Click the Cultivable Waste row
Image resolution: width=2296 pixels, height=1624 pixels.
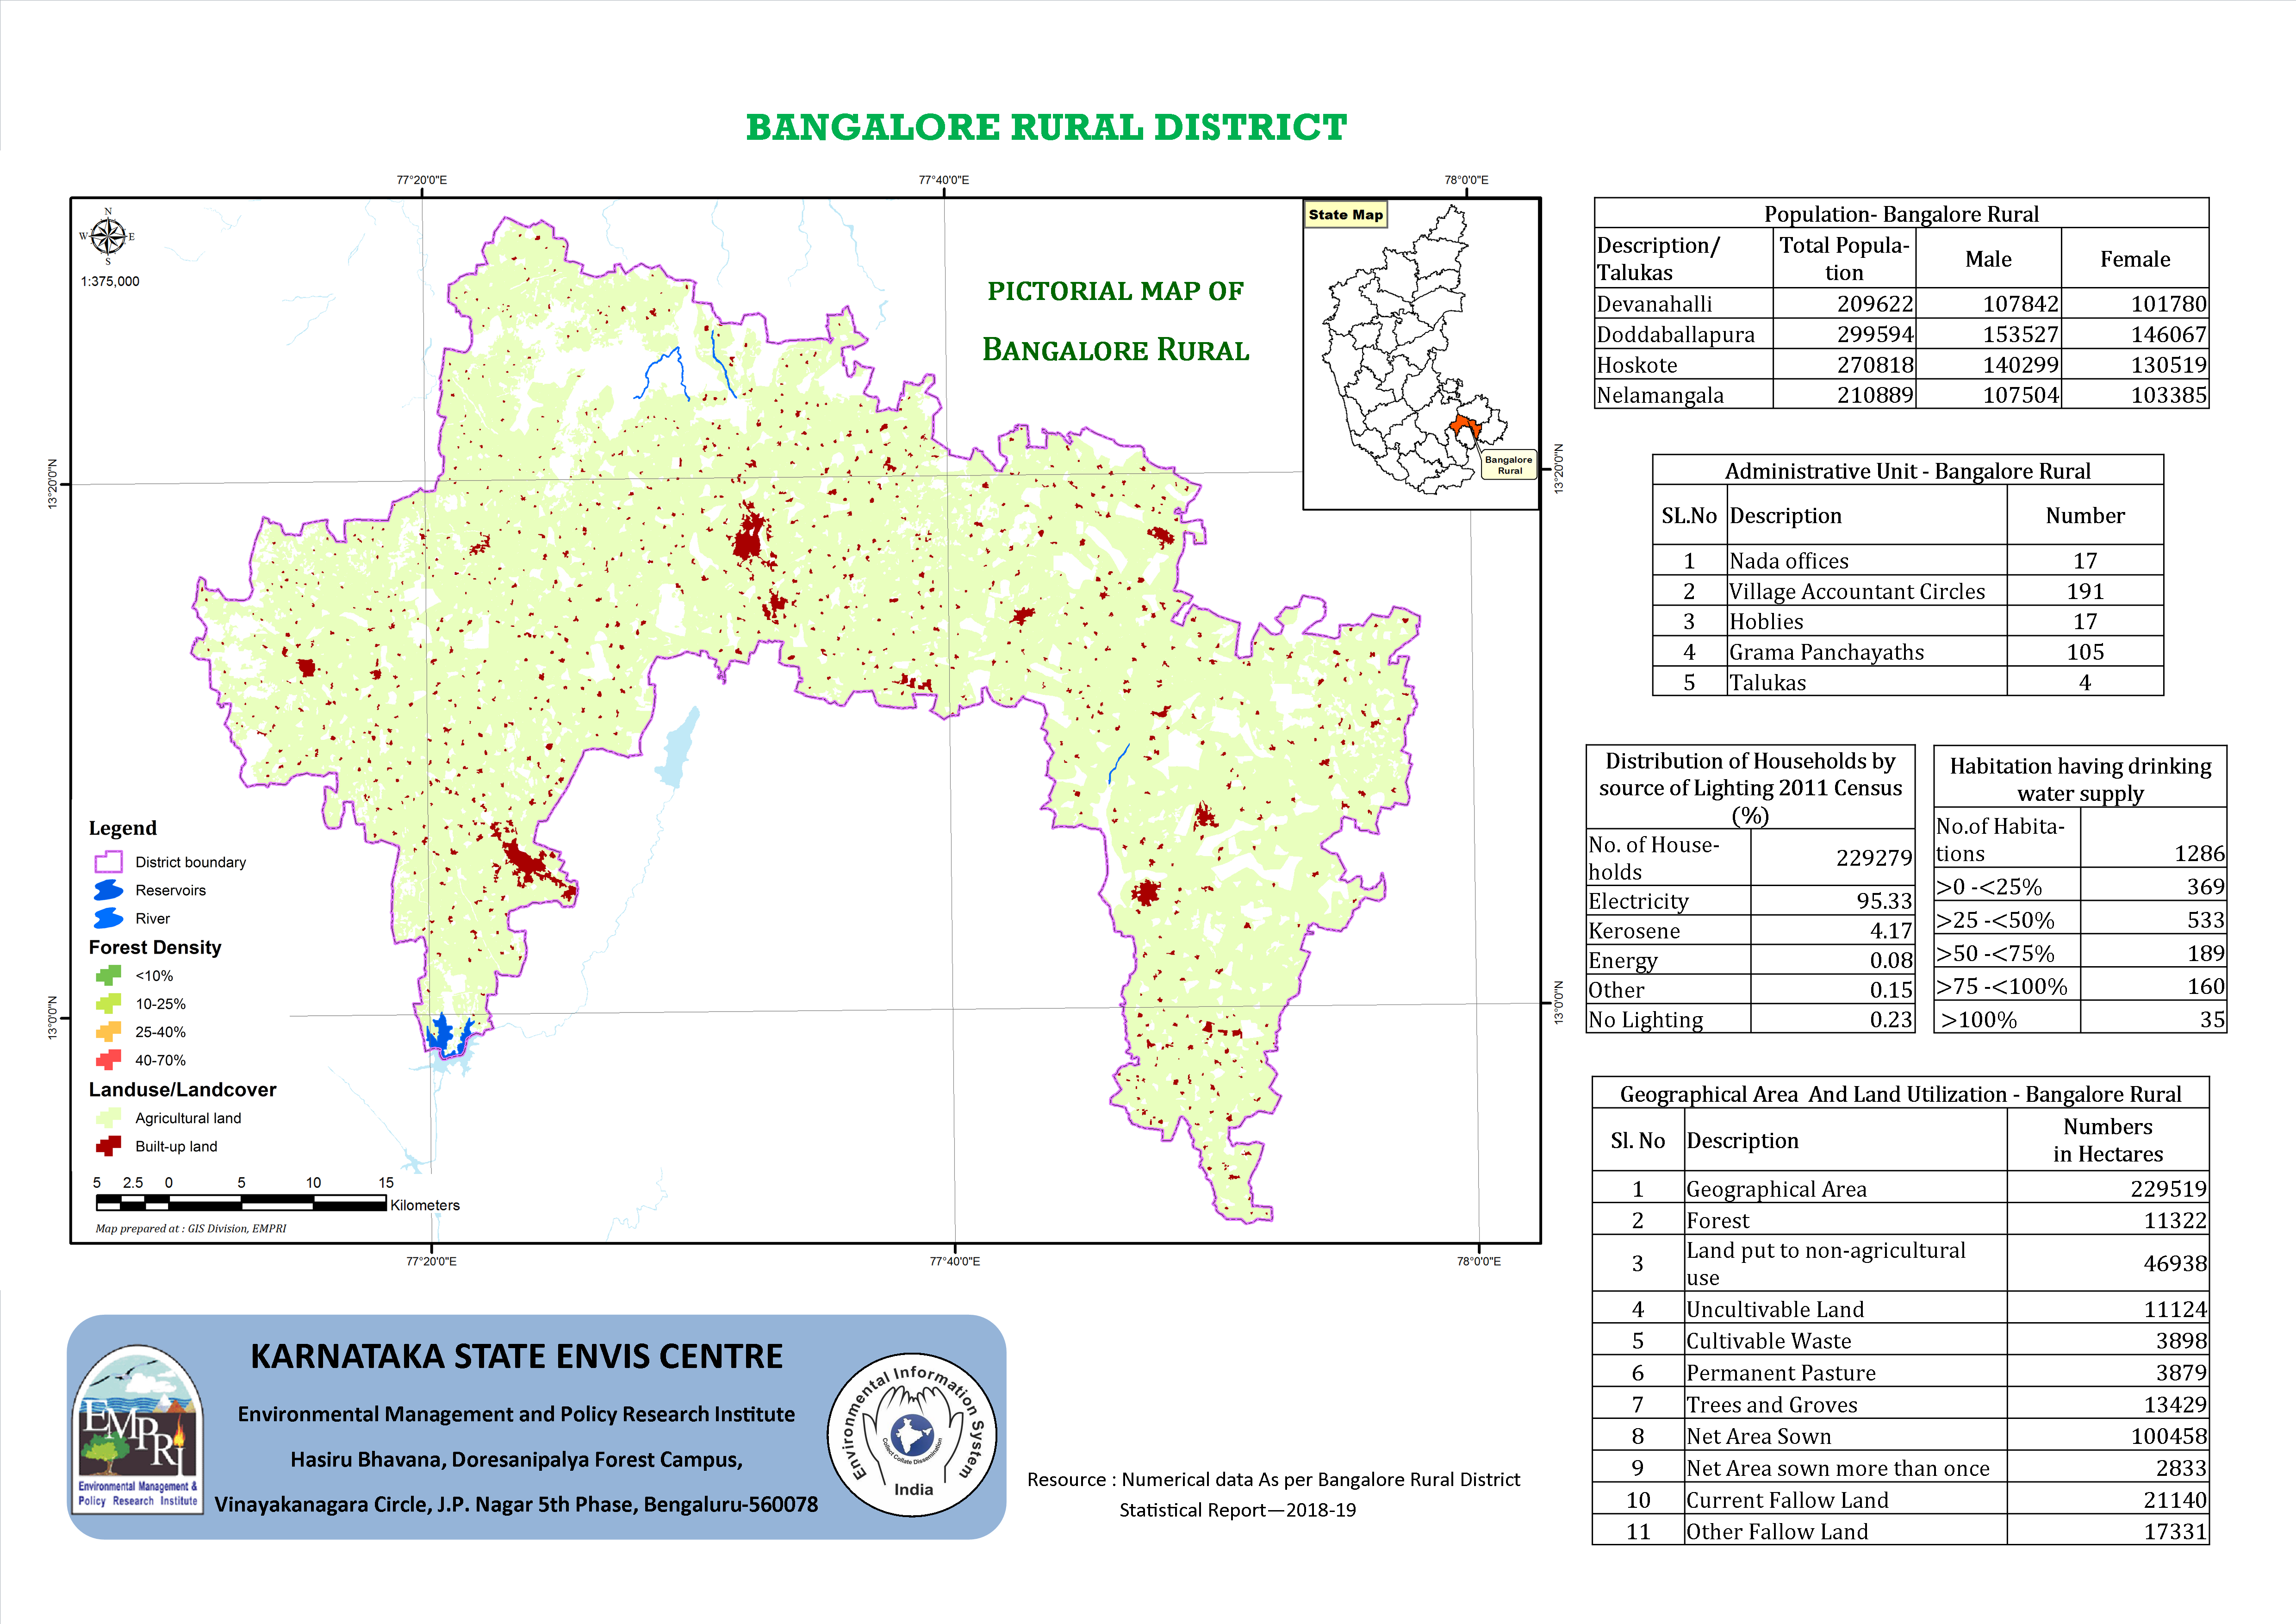point(1900,1340)
